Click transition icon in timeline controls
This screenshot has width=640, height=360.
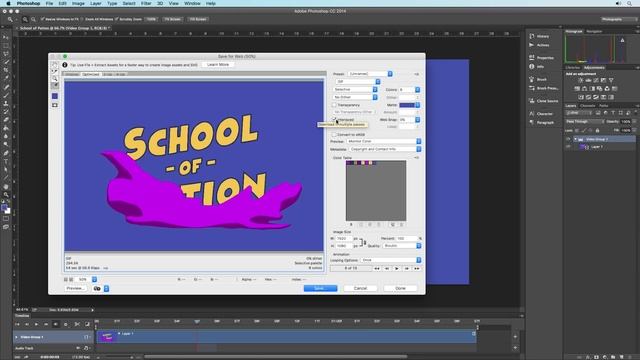(87, 324)
